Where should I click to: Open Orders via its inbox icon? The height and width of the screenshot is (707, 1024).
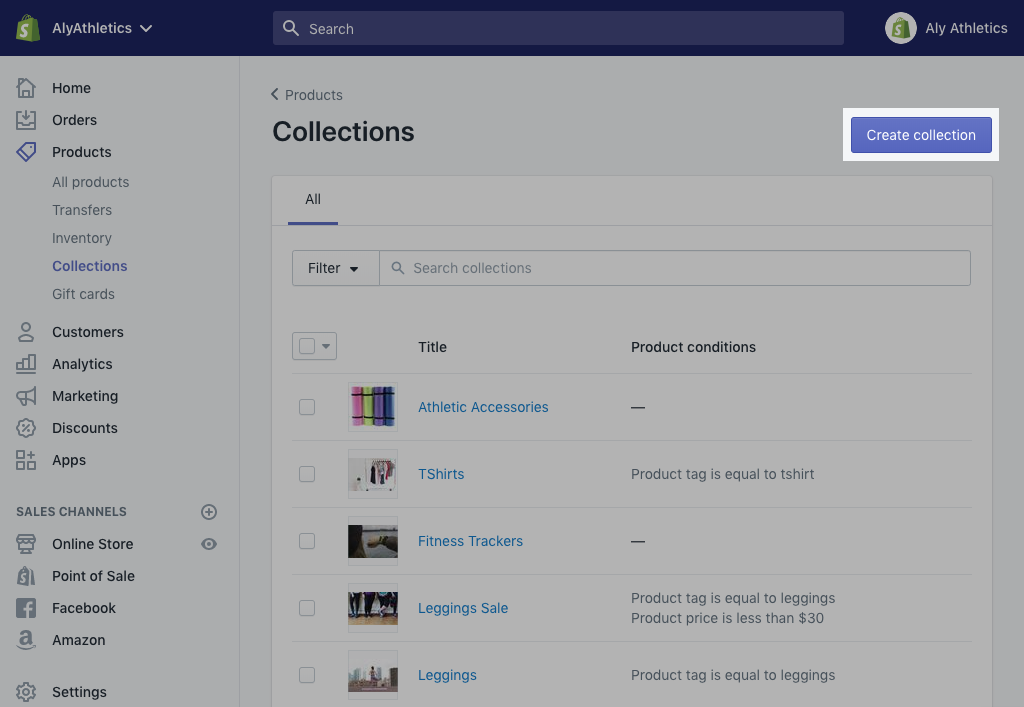pyautogui.click(x=26, y=120)
